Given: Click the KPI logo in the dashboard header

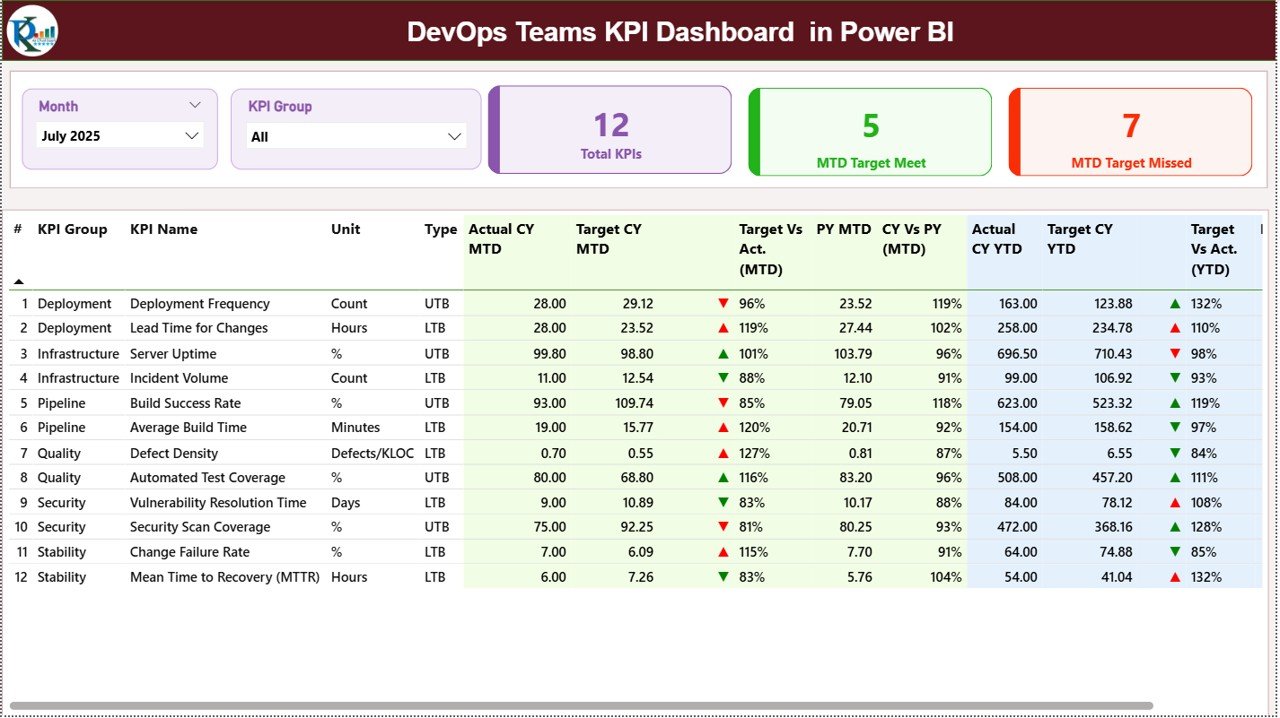Looking at the screenshot, I should (x=31, y=31).
